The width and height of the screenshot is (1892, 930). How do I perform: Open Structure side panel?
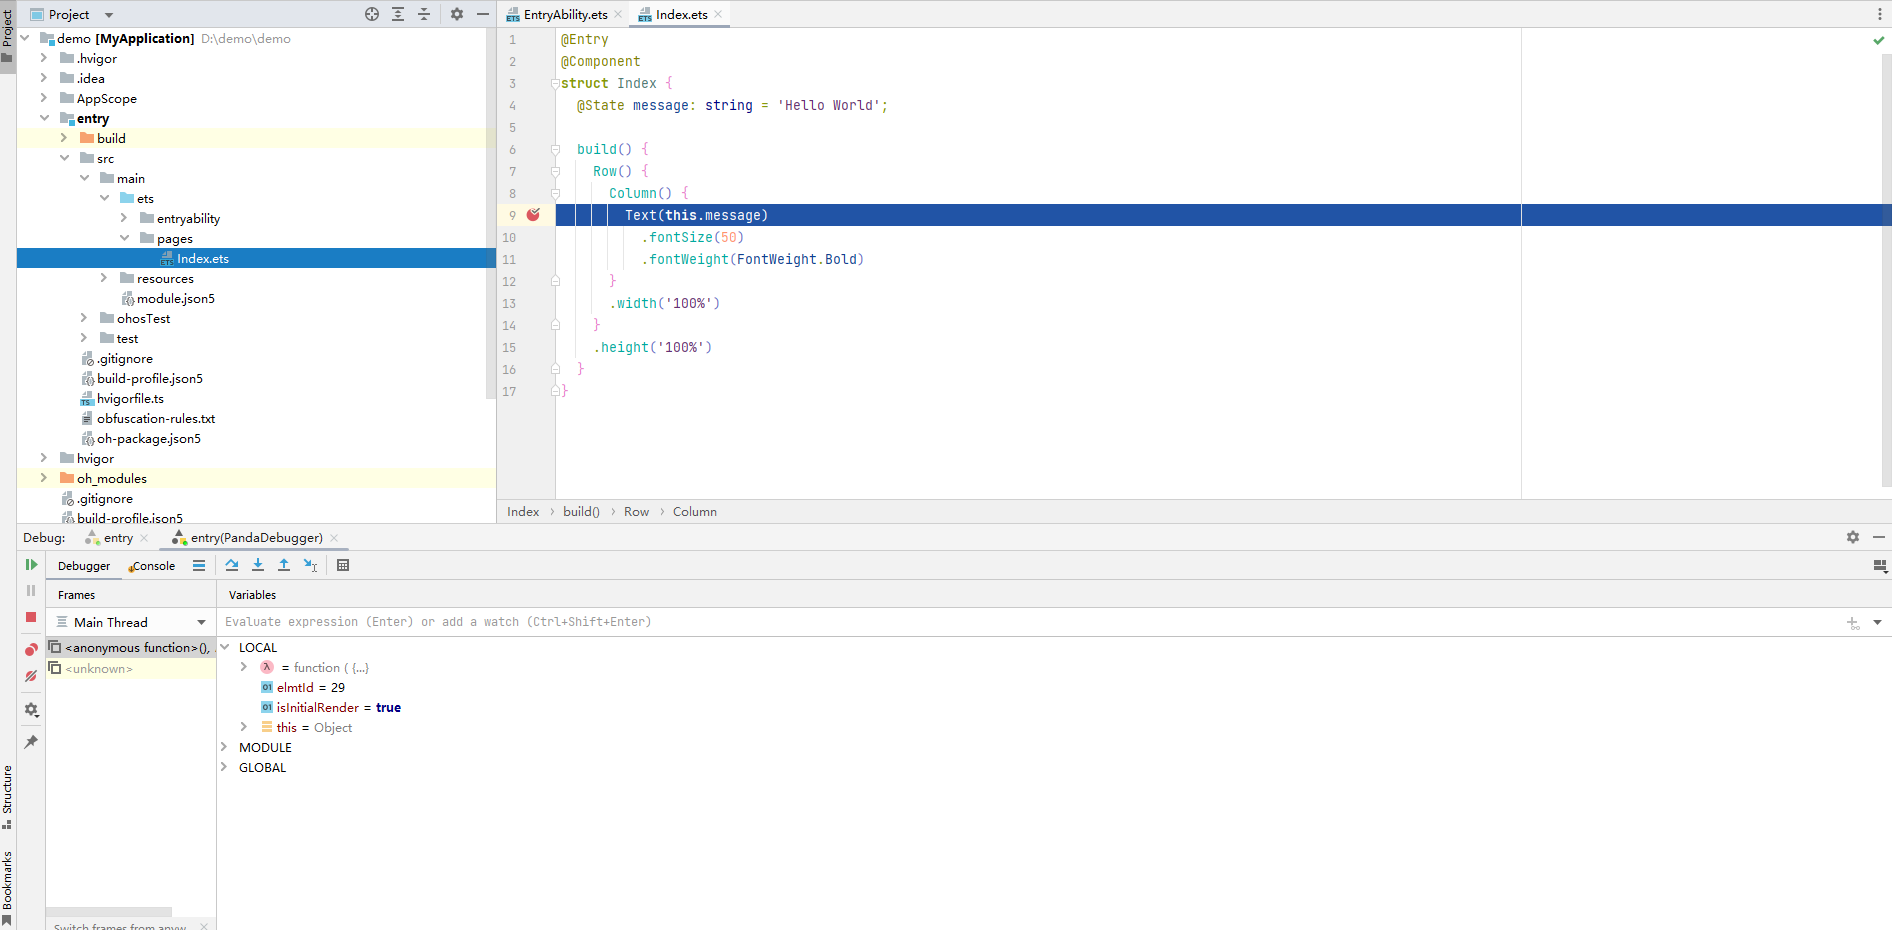(x=7, y=797)
